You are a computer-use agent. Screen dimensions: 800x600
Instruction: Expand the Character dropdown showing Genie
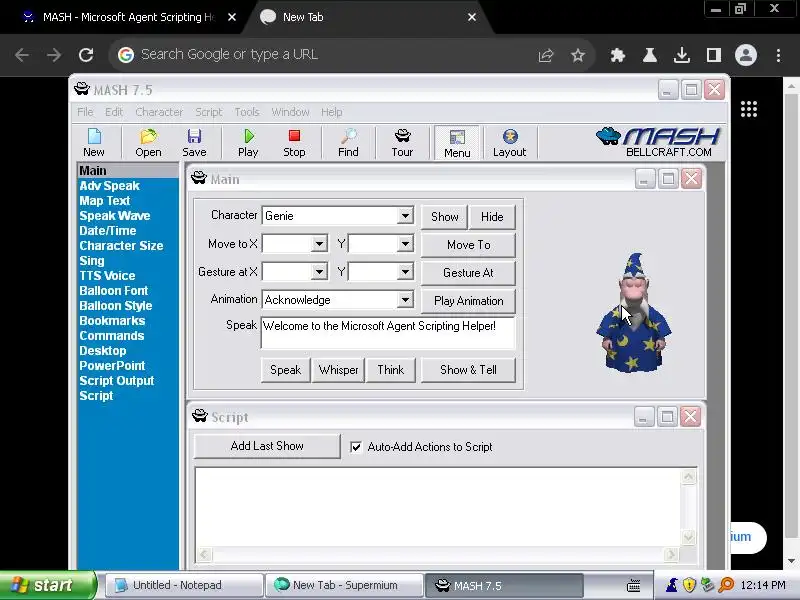tap(405, 216)
